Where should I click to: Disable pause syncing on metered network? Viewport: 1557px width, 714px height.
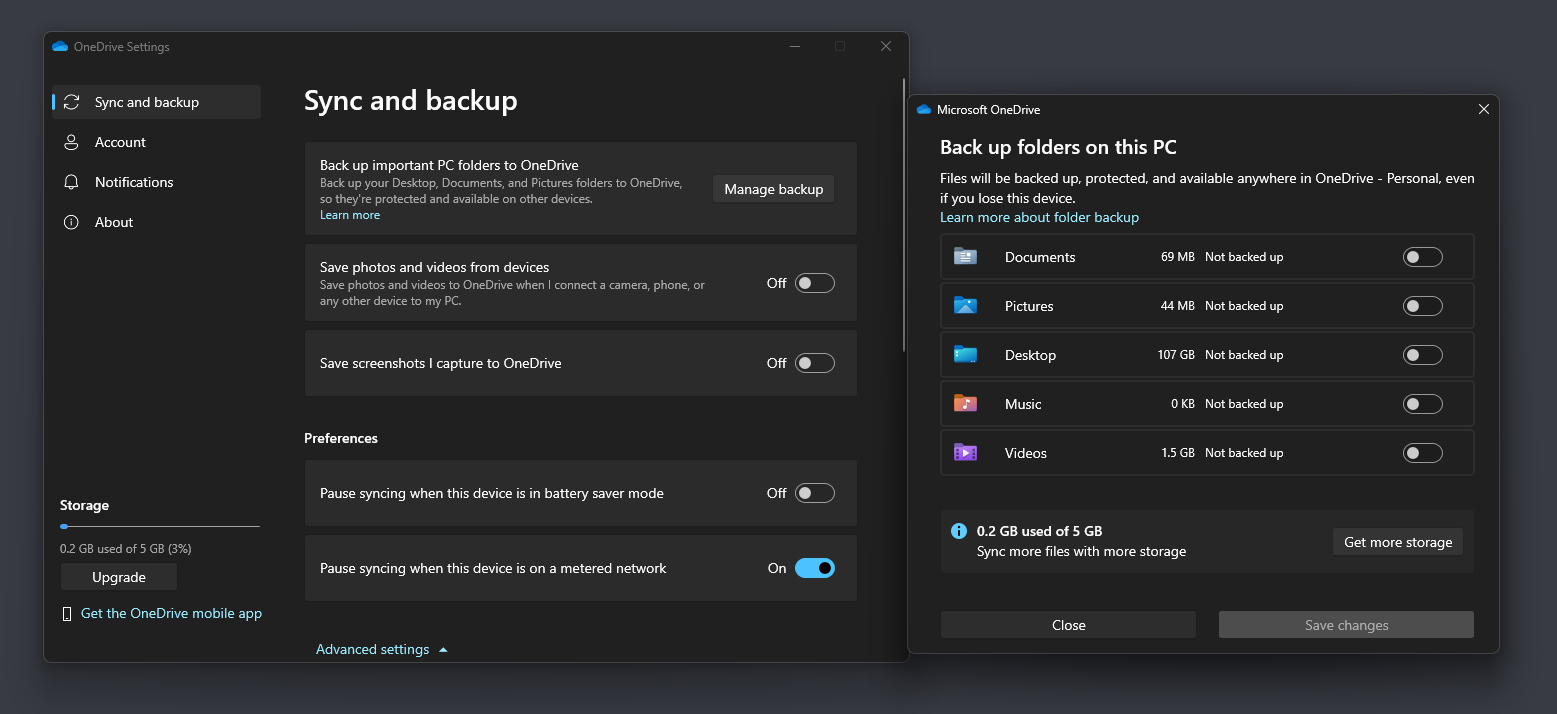pyautogui.click(x=815, y=568)
